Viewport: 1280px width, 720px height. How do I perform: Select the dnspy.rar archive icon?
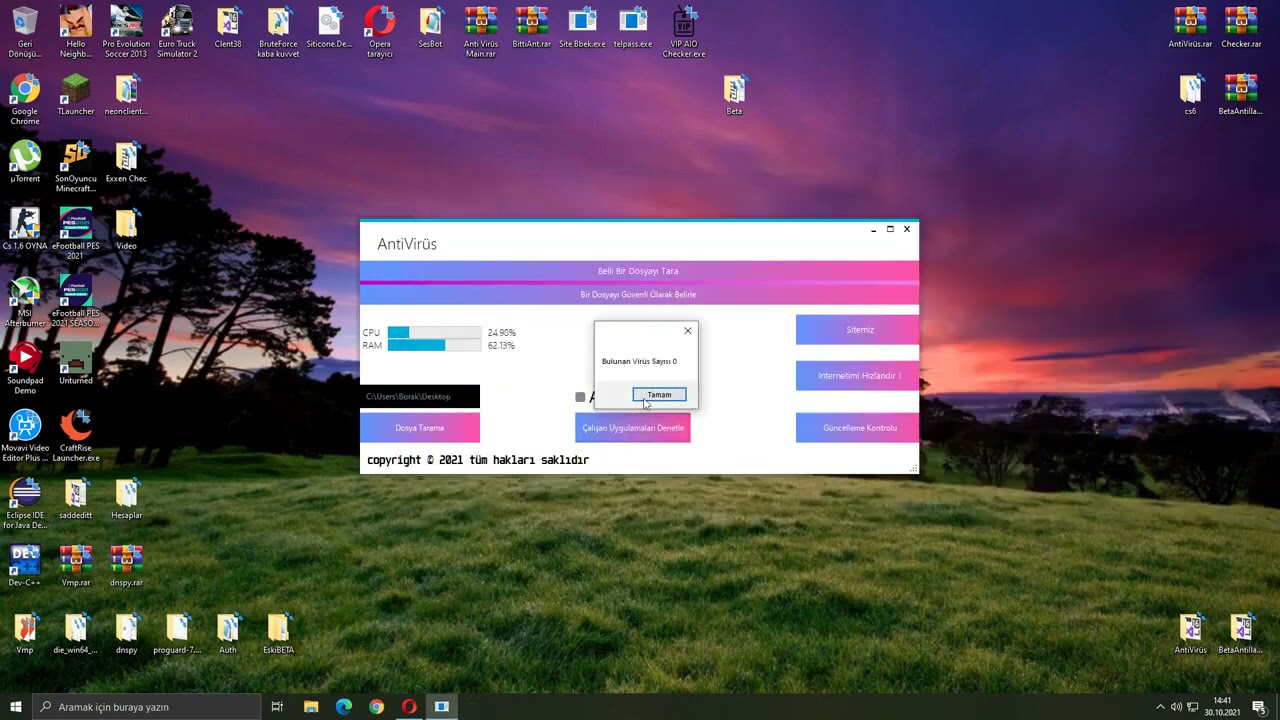[x=126, y=566]
